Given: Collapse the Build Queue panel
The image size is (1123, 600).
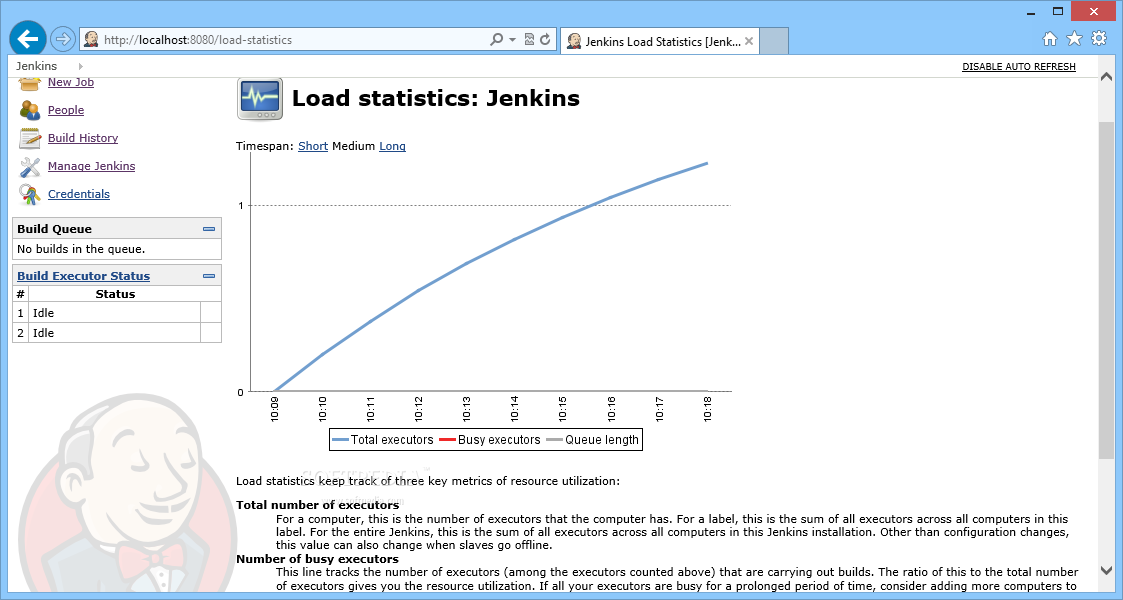Looking at the screenshot, I should click(209, 229).
